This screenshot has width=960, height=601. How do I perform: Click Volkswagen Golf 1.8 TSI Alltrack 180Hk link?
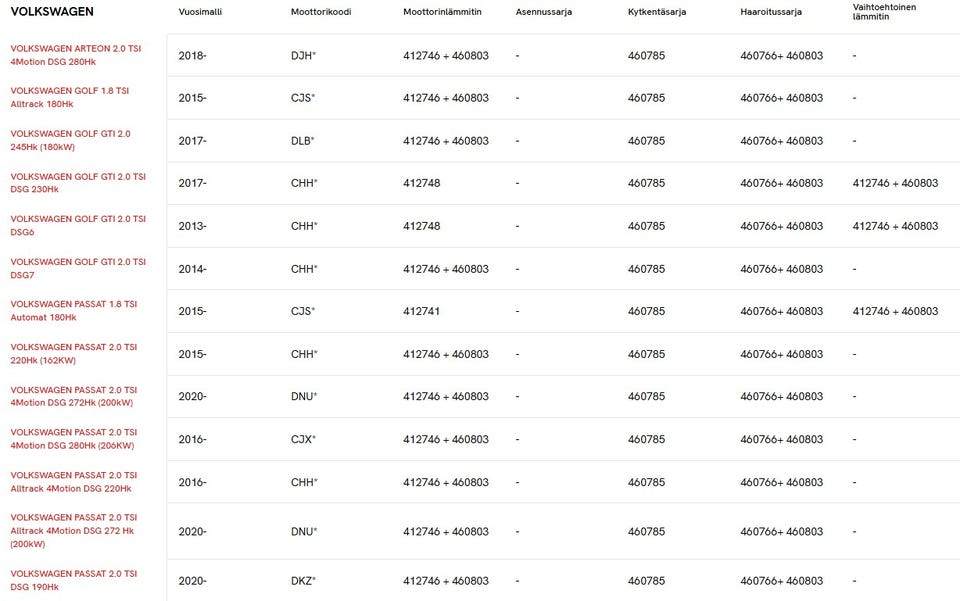tap(70, 97)
